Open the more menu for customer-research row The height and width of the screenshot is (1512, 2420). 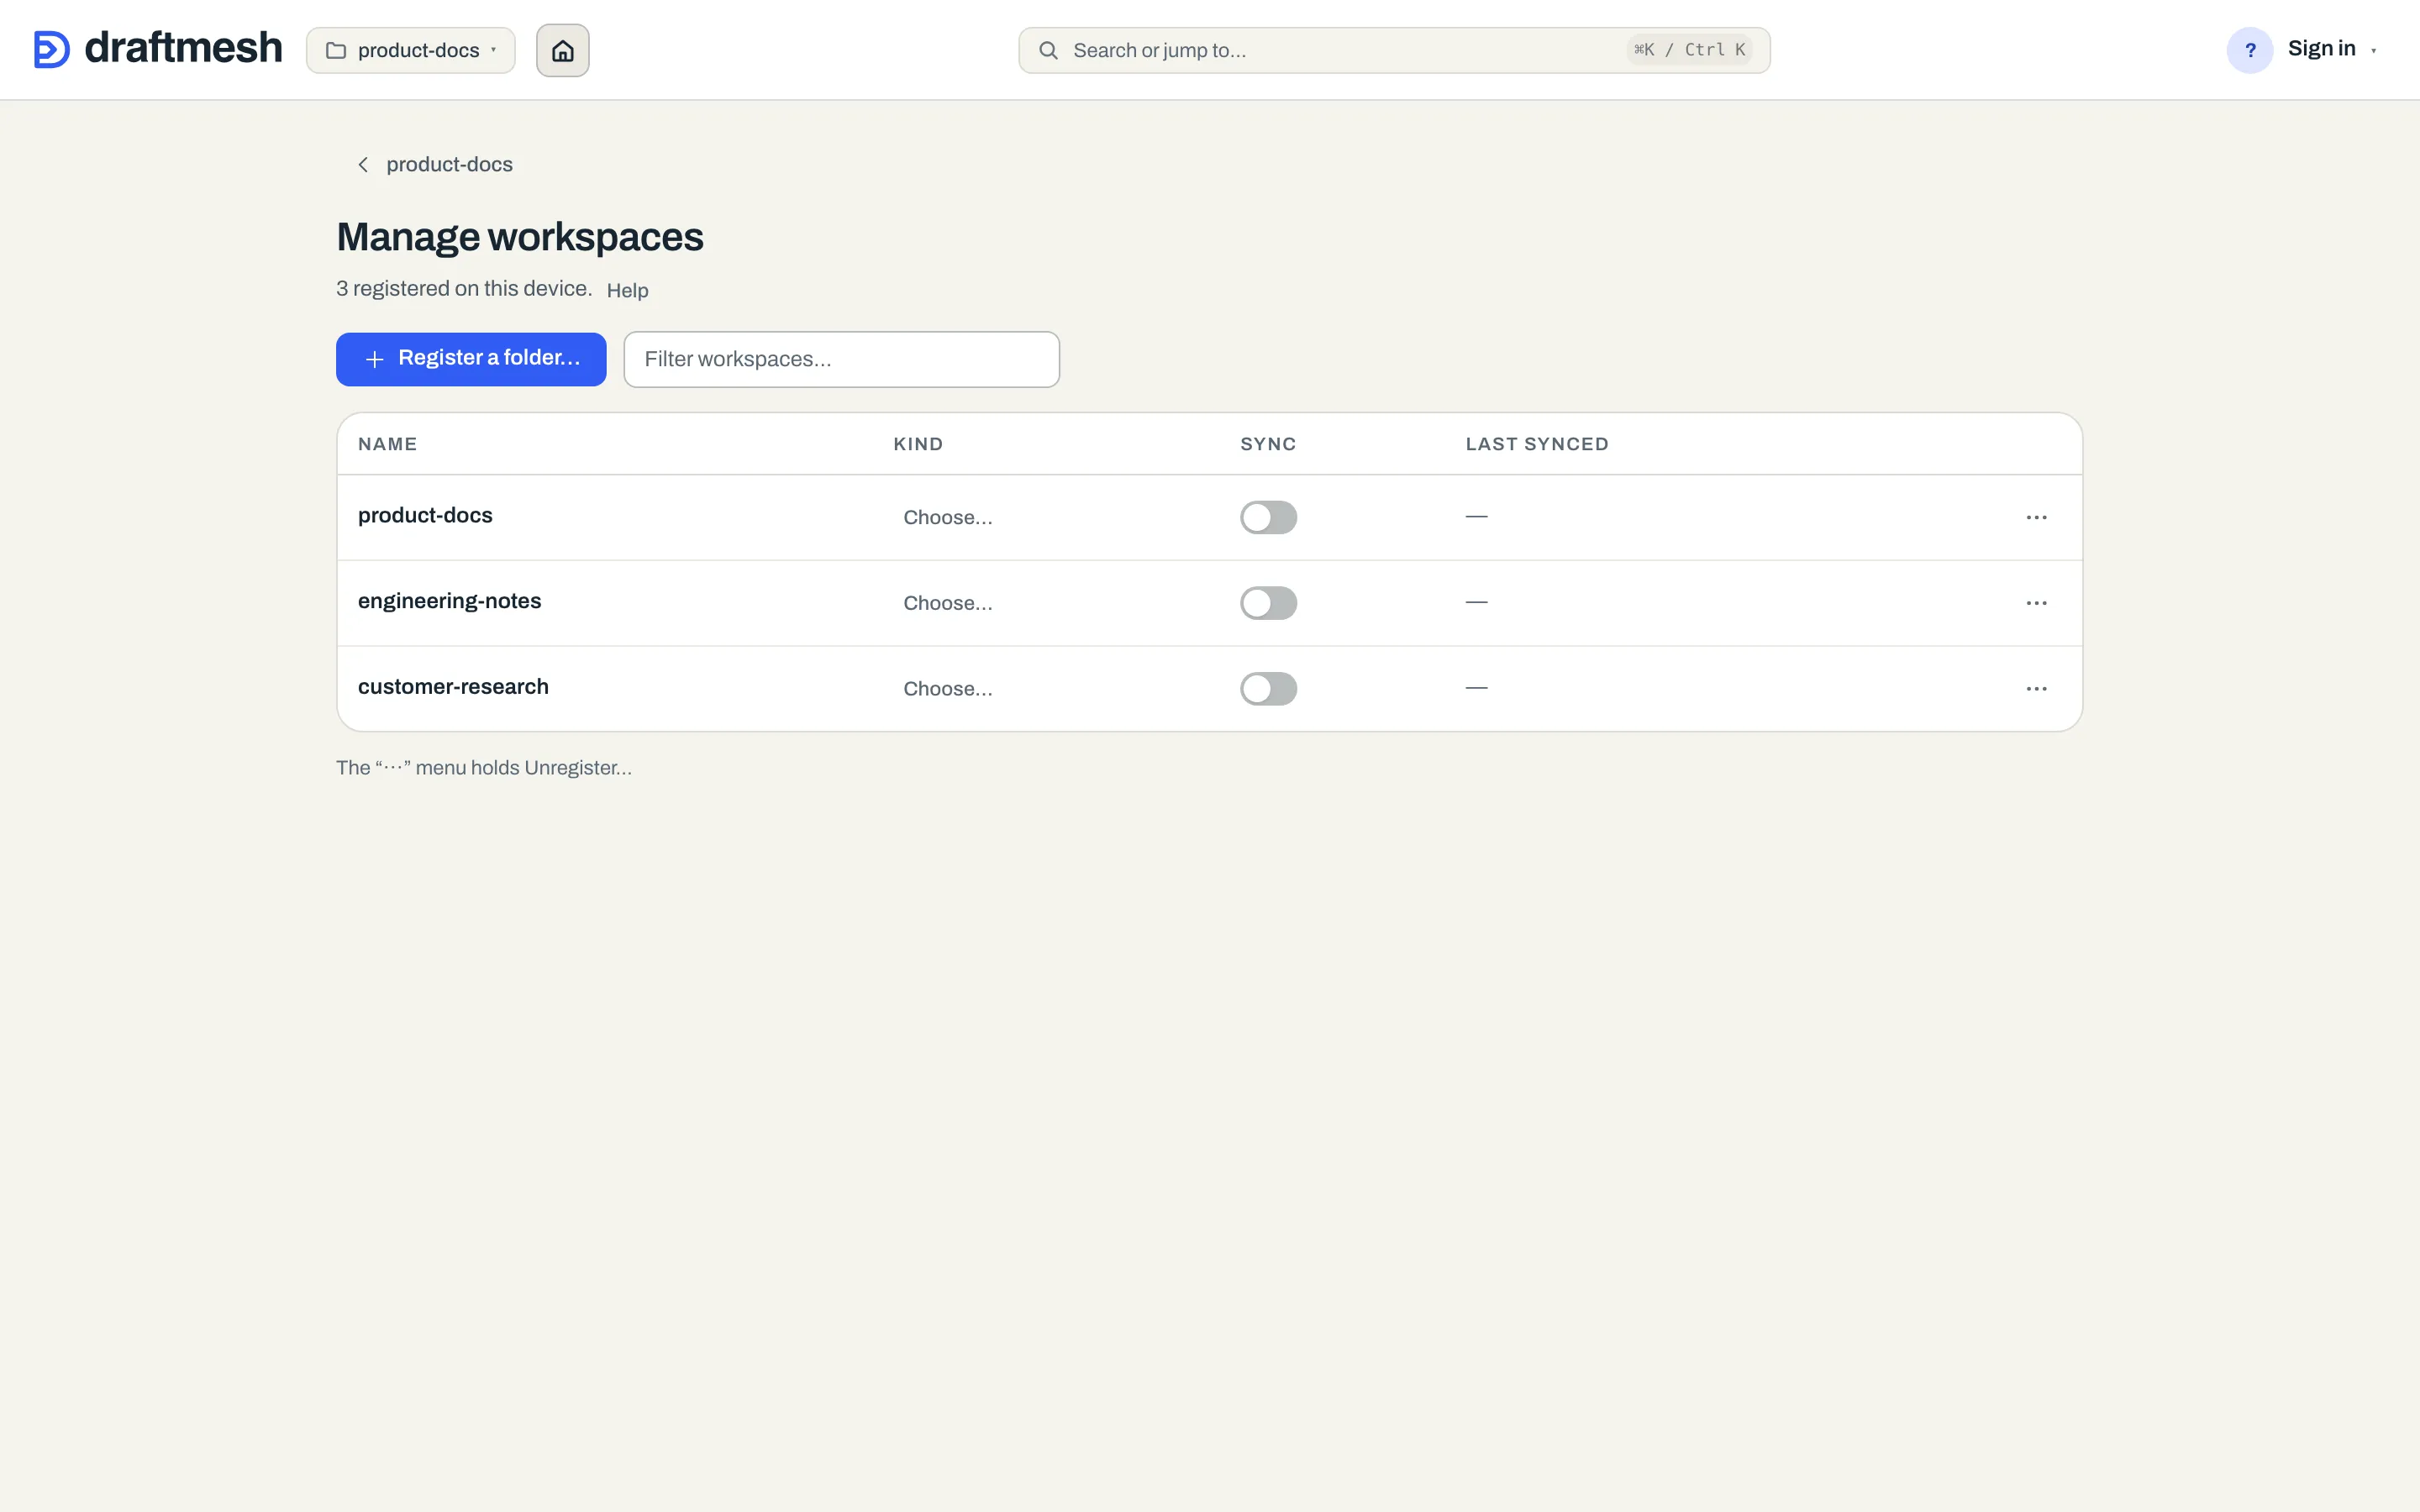tap(2037, 689)
